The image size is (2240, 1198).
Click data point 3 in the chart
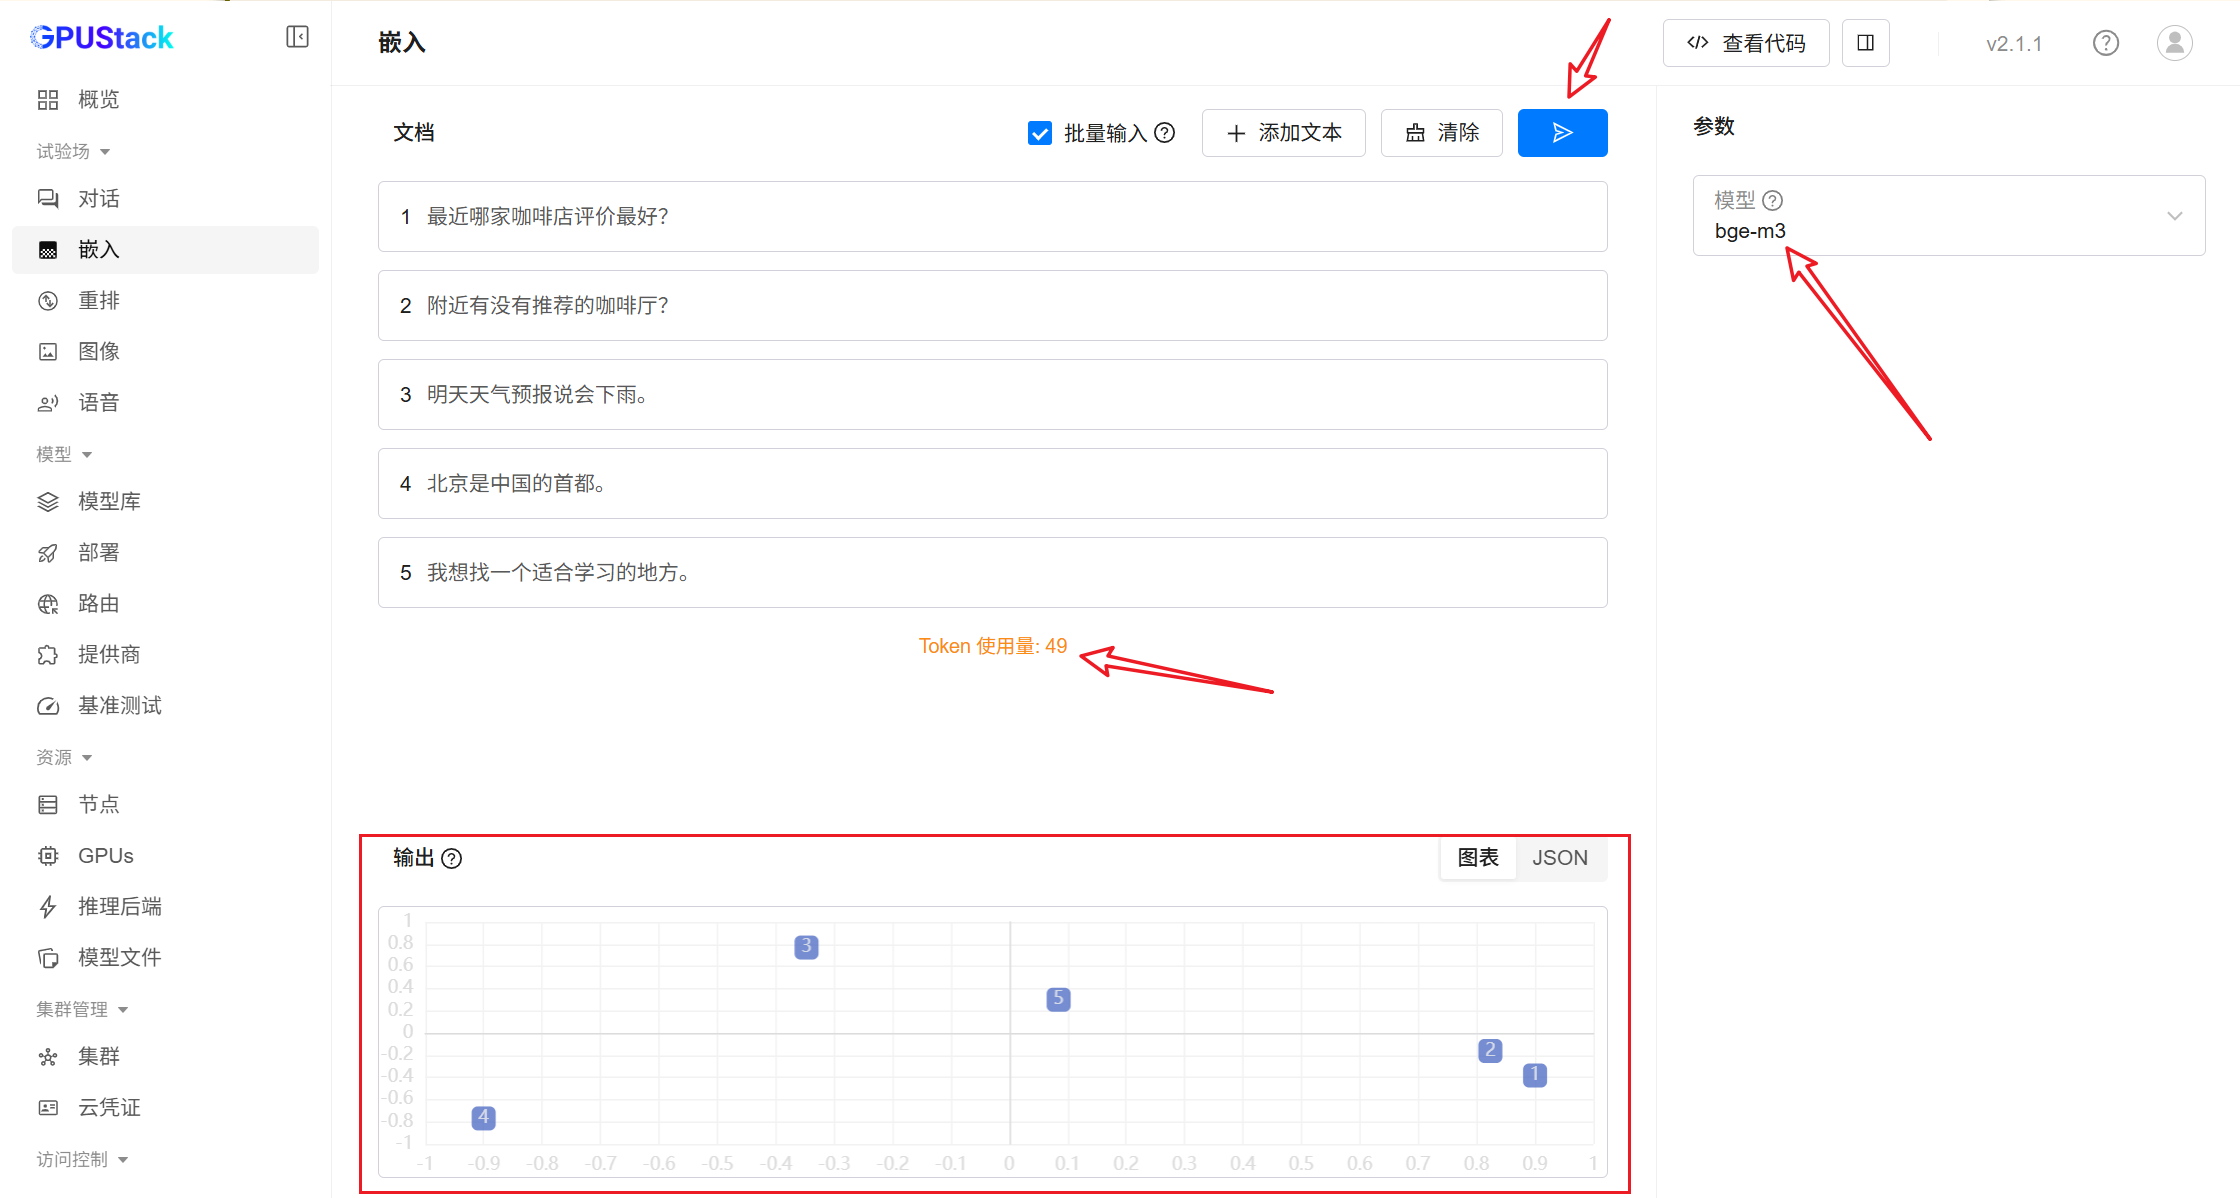(x=806, y=946)
